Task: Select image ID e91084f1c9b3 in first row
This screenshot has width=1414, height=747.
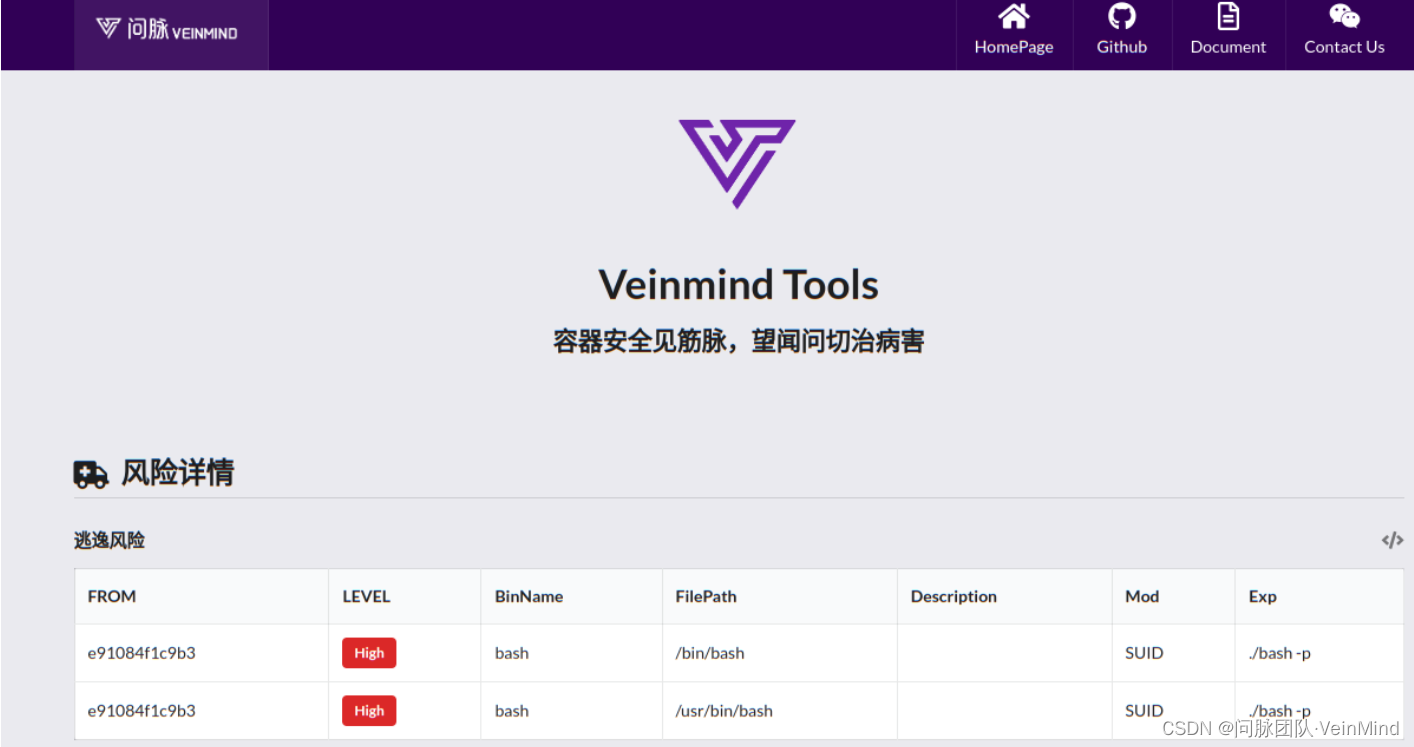Action: click(141, 652)
